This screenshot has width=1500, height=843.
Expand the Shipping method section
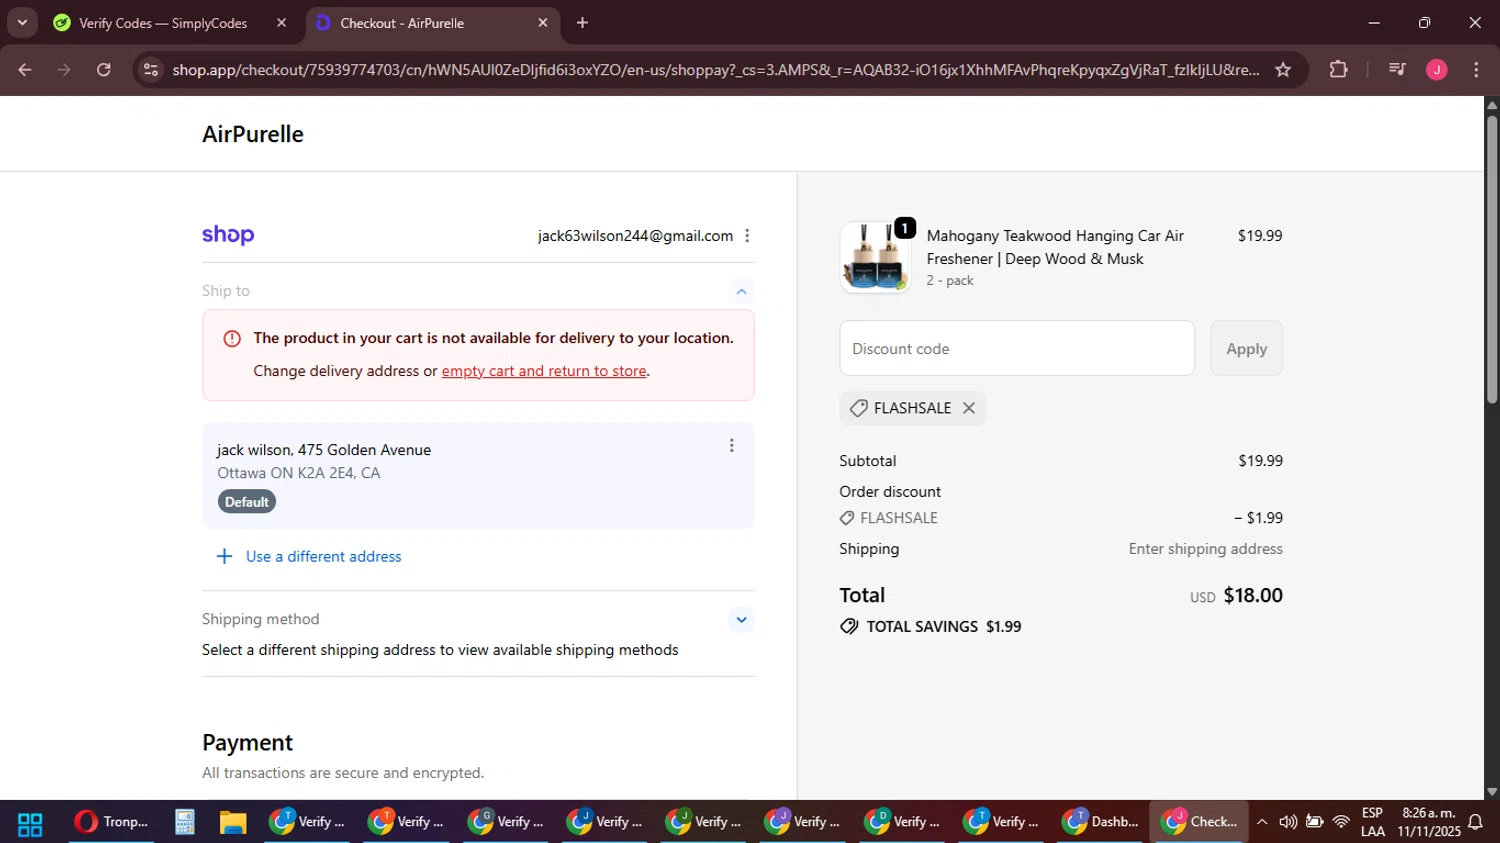click(741, 619)
